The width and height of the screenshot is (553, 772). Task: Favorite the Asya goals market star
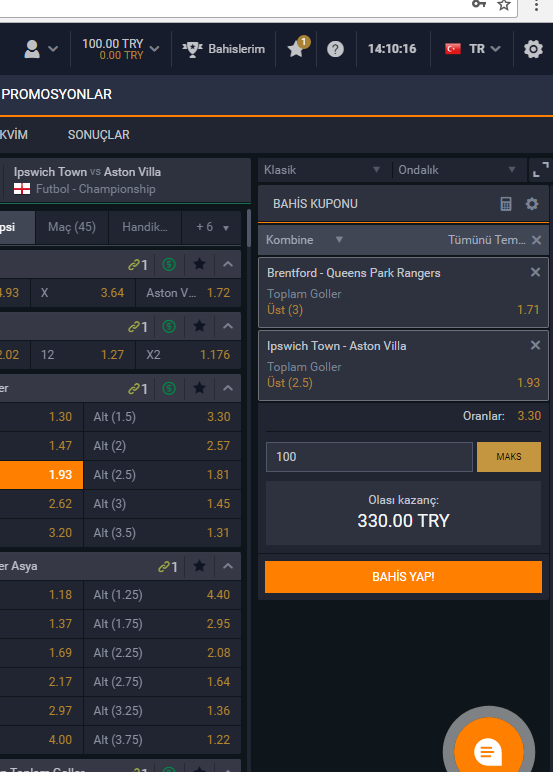pos(199,567)
